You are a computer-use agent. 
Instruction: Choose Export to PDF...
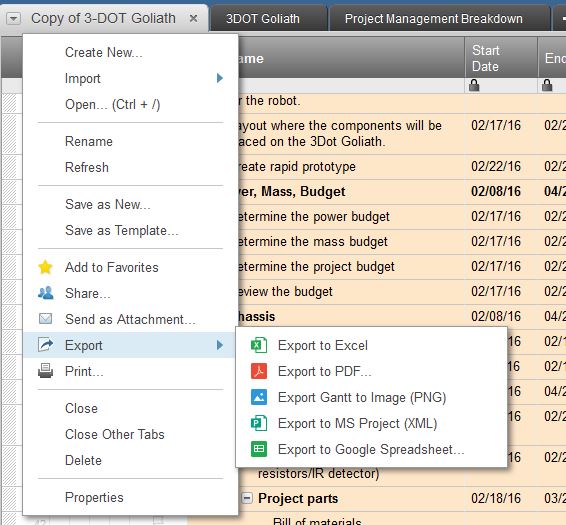325,372
